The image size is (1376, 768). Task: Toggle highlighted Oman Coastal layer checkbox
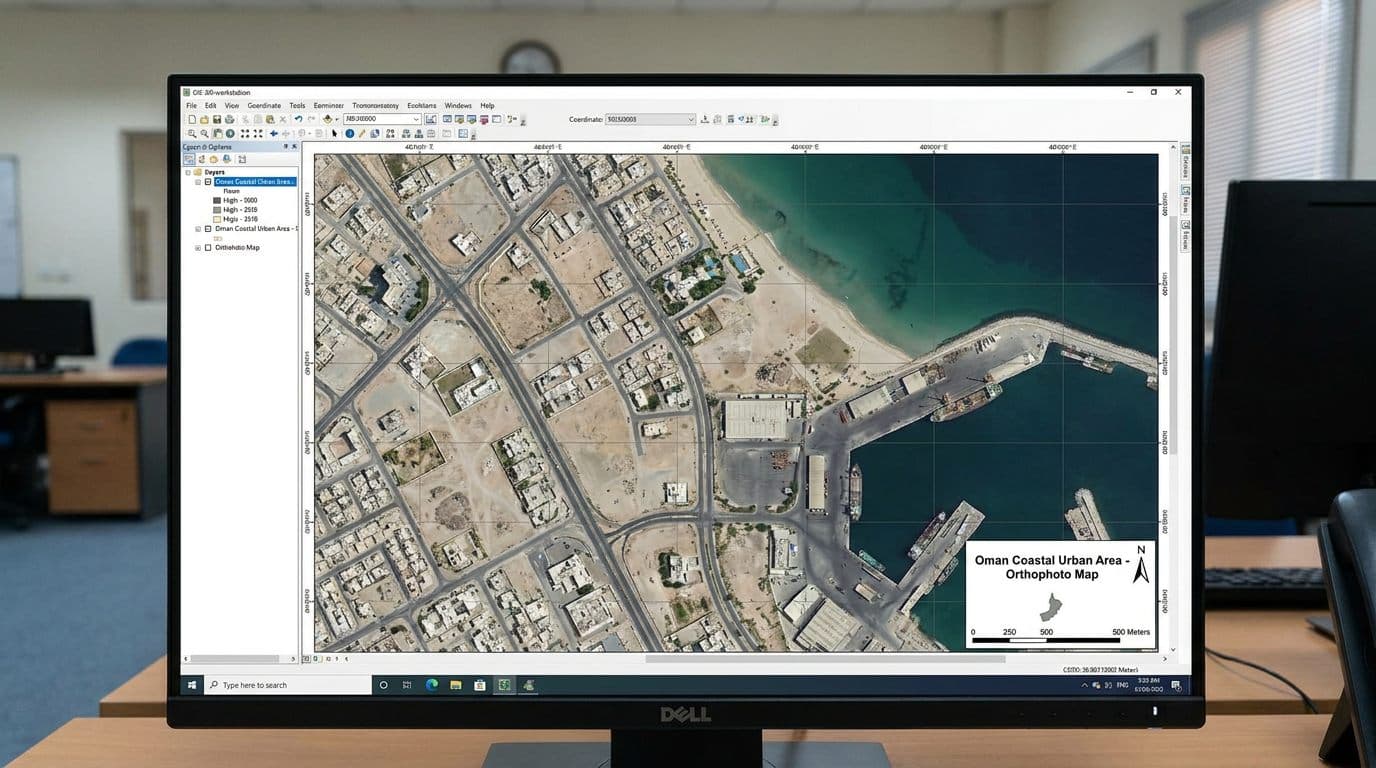pos(208,182)
